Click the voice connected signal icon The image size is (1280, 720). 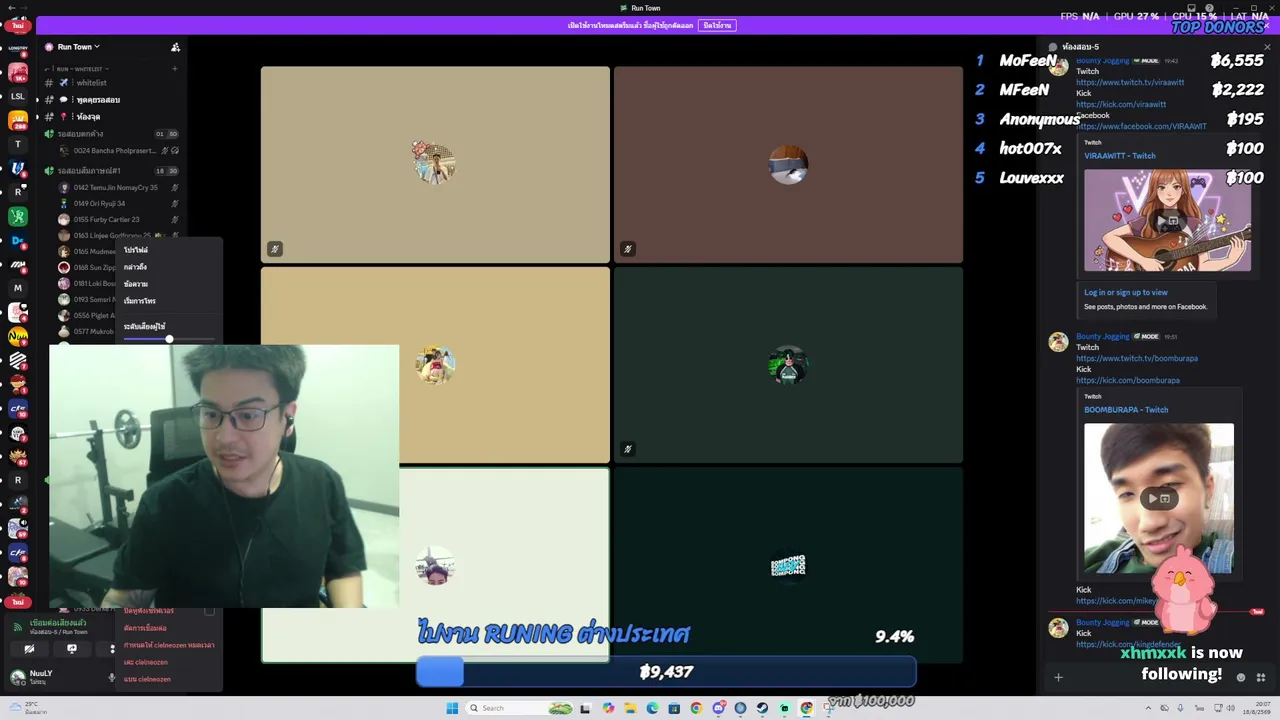point(18,627)
